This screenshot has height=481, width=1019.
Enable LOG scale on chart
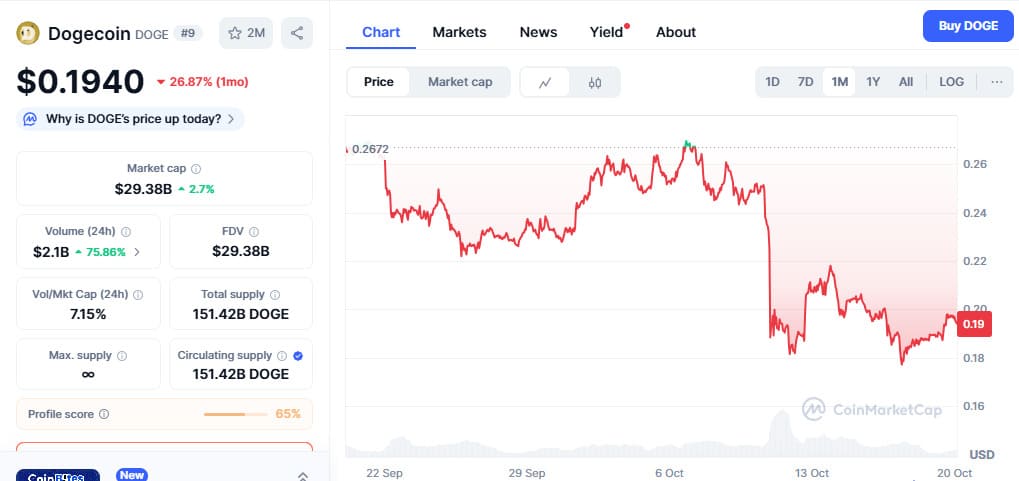point(951,82)
